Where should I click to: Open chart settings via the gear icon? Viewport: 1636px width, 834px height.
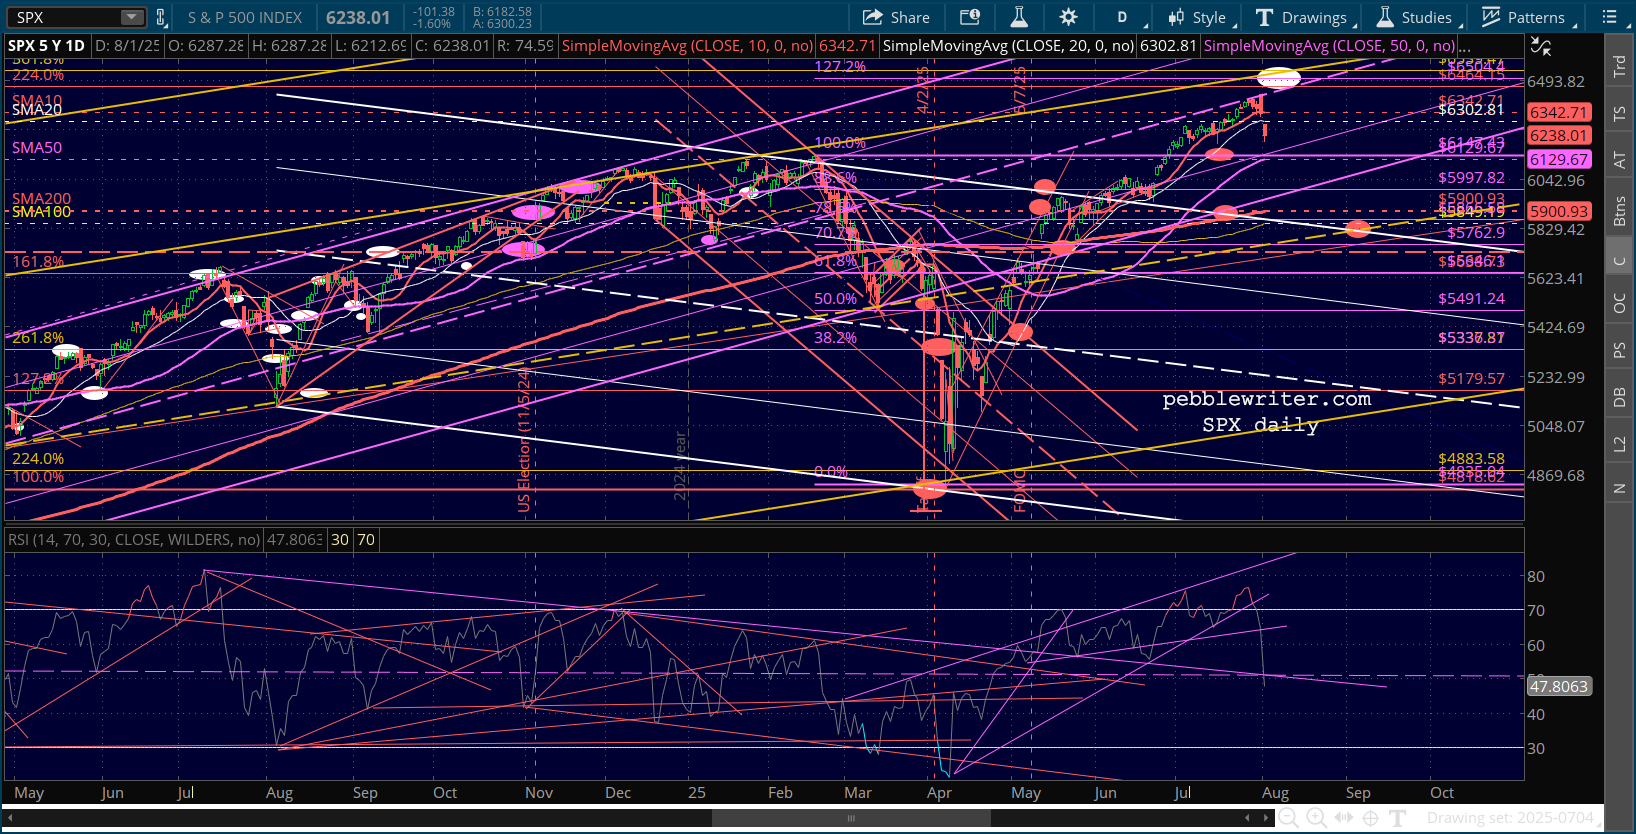[1068, 17]
